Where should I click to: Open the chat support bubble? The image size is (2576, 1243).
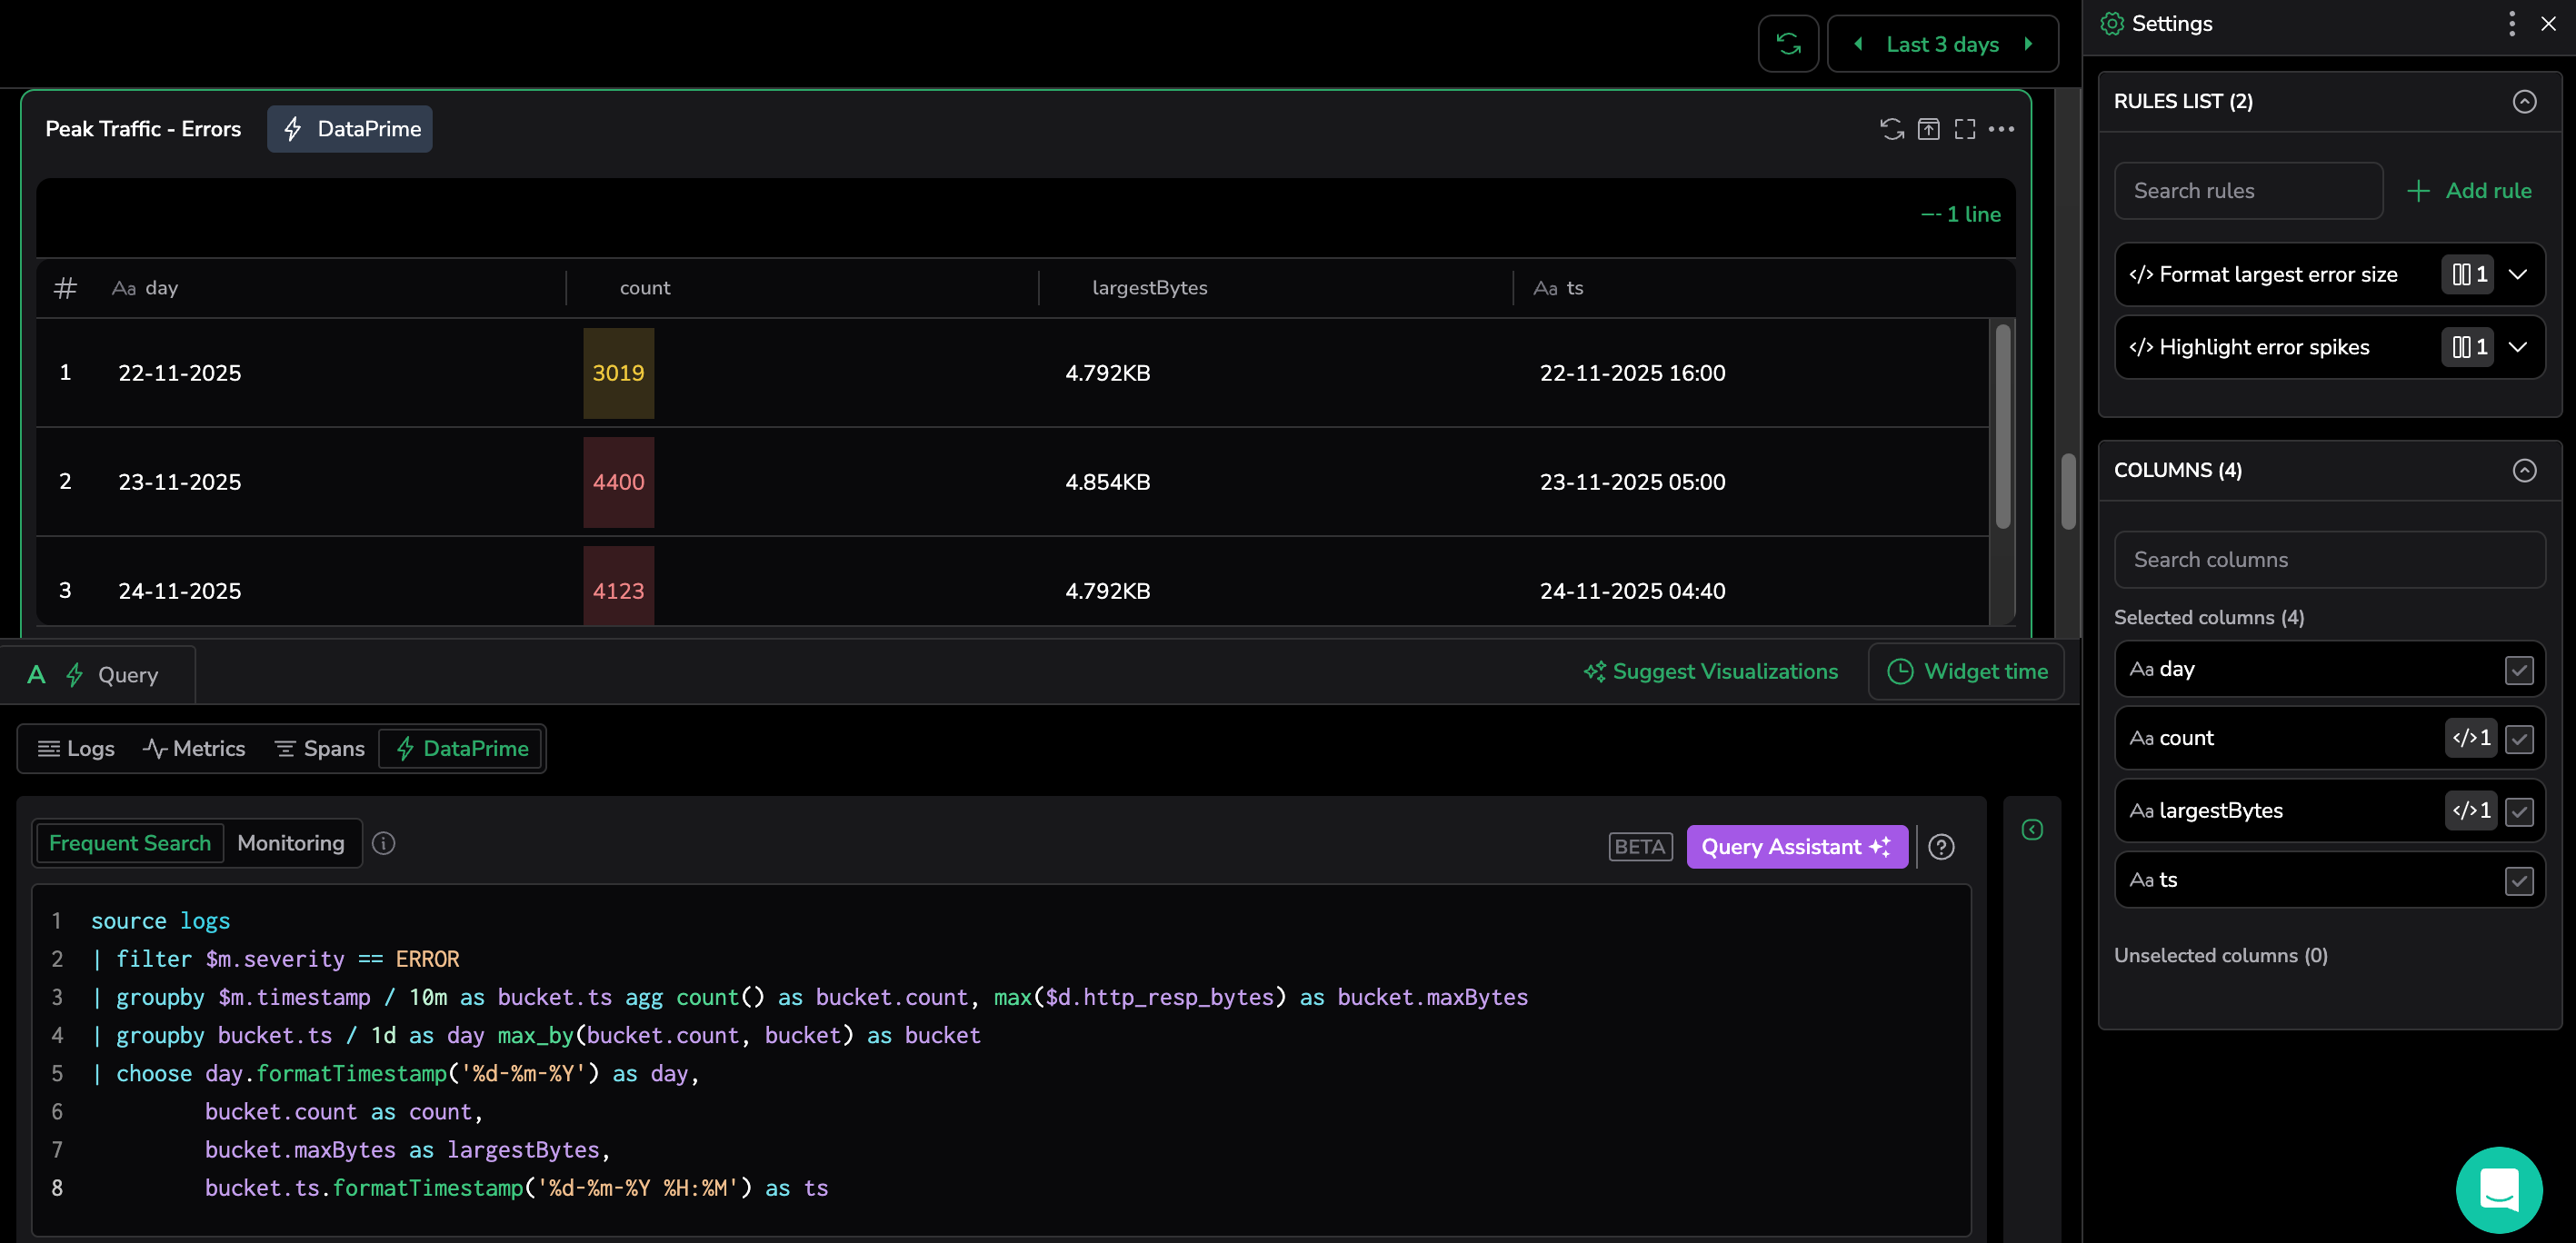(2498, 1189)
